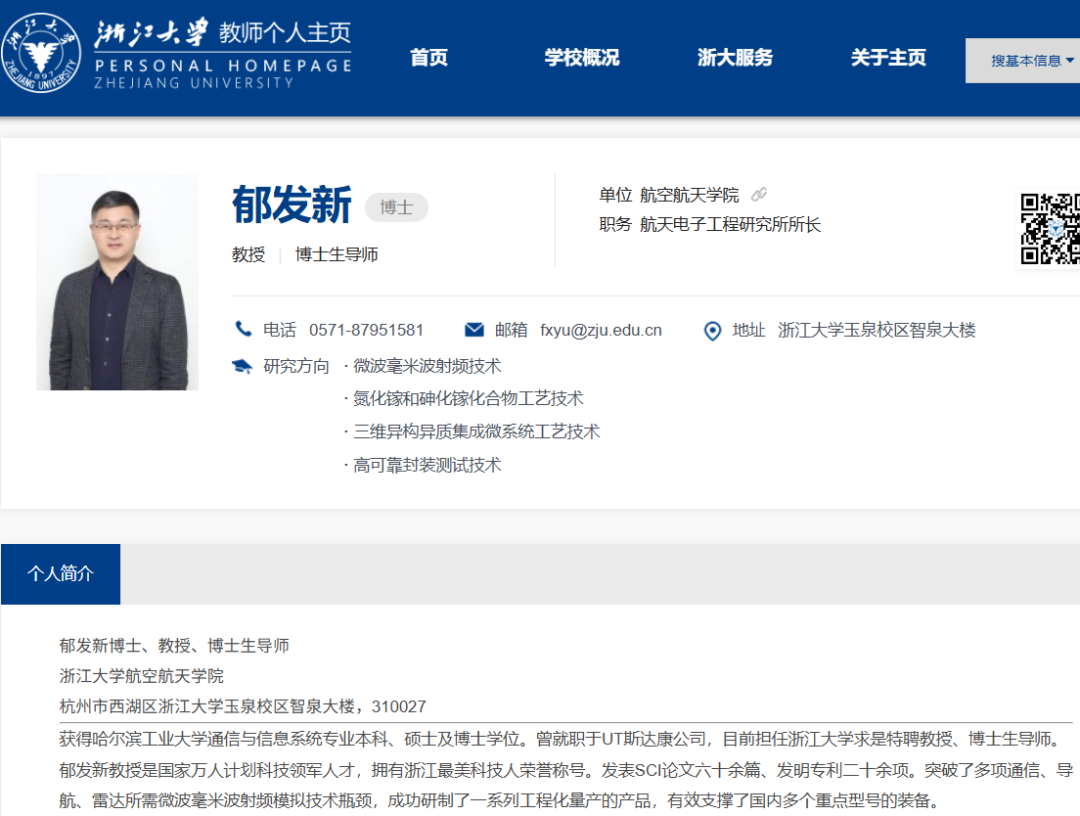Image resolution: width=1080 pixels, height=816 pixels.
Task: Click the phone icon next to 电话
Action: [243, 329]
